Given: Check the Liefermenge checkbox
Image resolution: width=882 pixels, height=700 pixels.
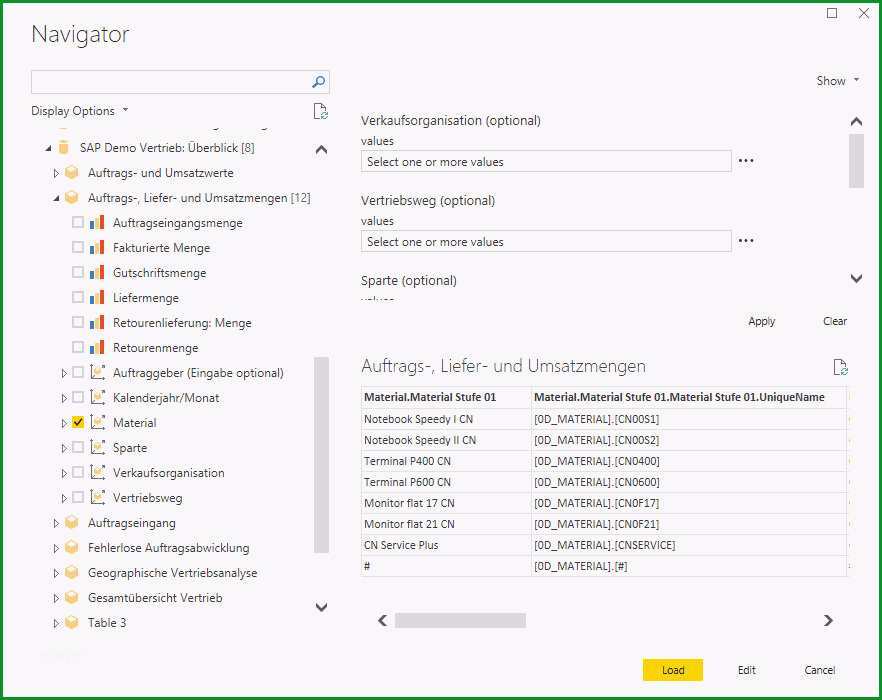Looking at the screenshot, I should pos(78,297).
